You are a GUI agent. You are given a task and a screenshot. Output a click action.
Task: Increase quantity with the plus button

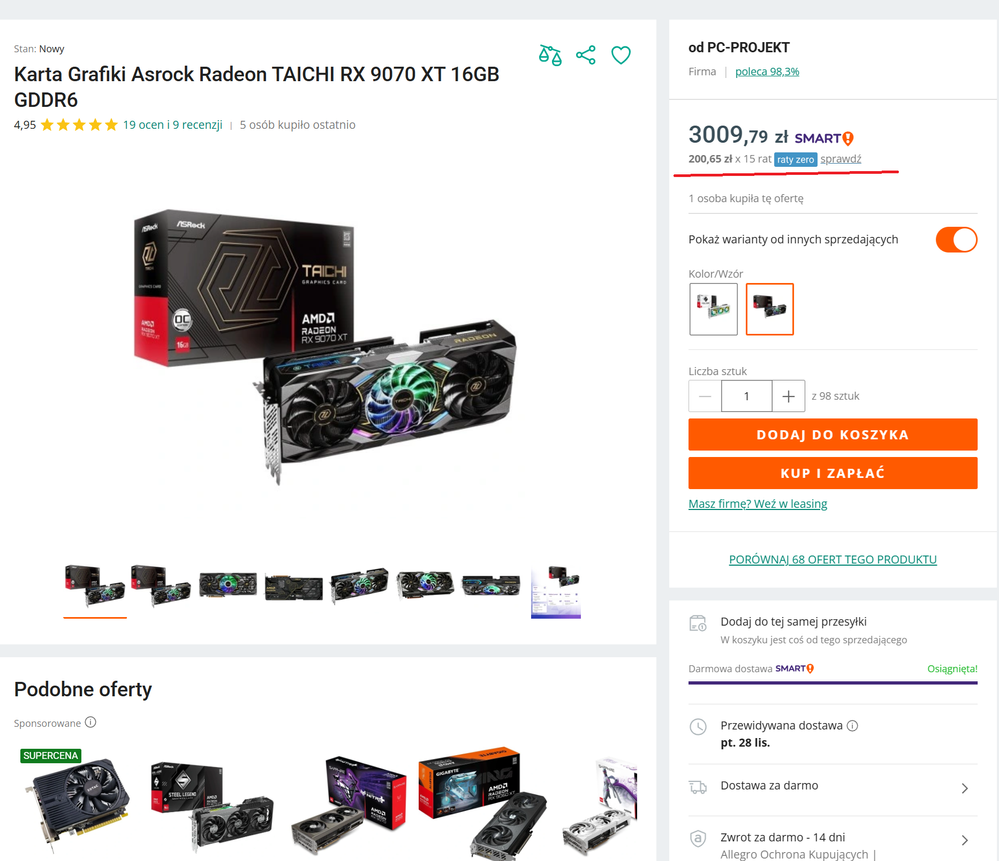pyautogui.click(x=788, y=396)
